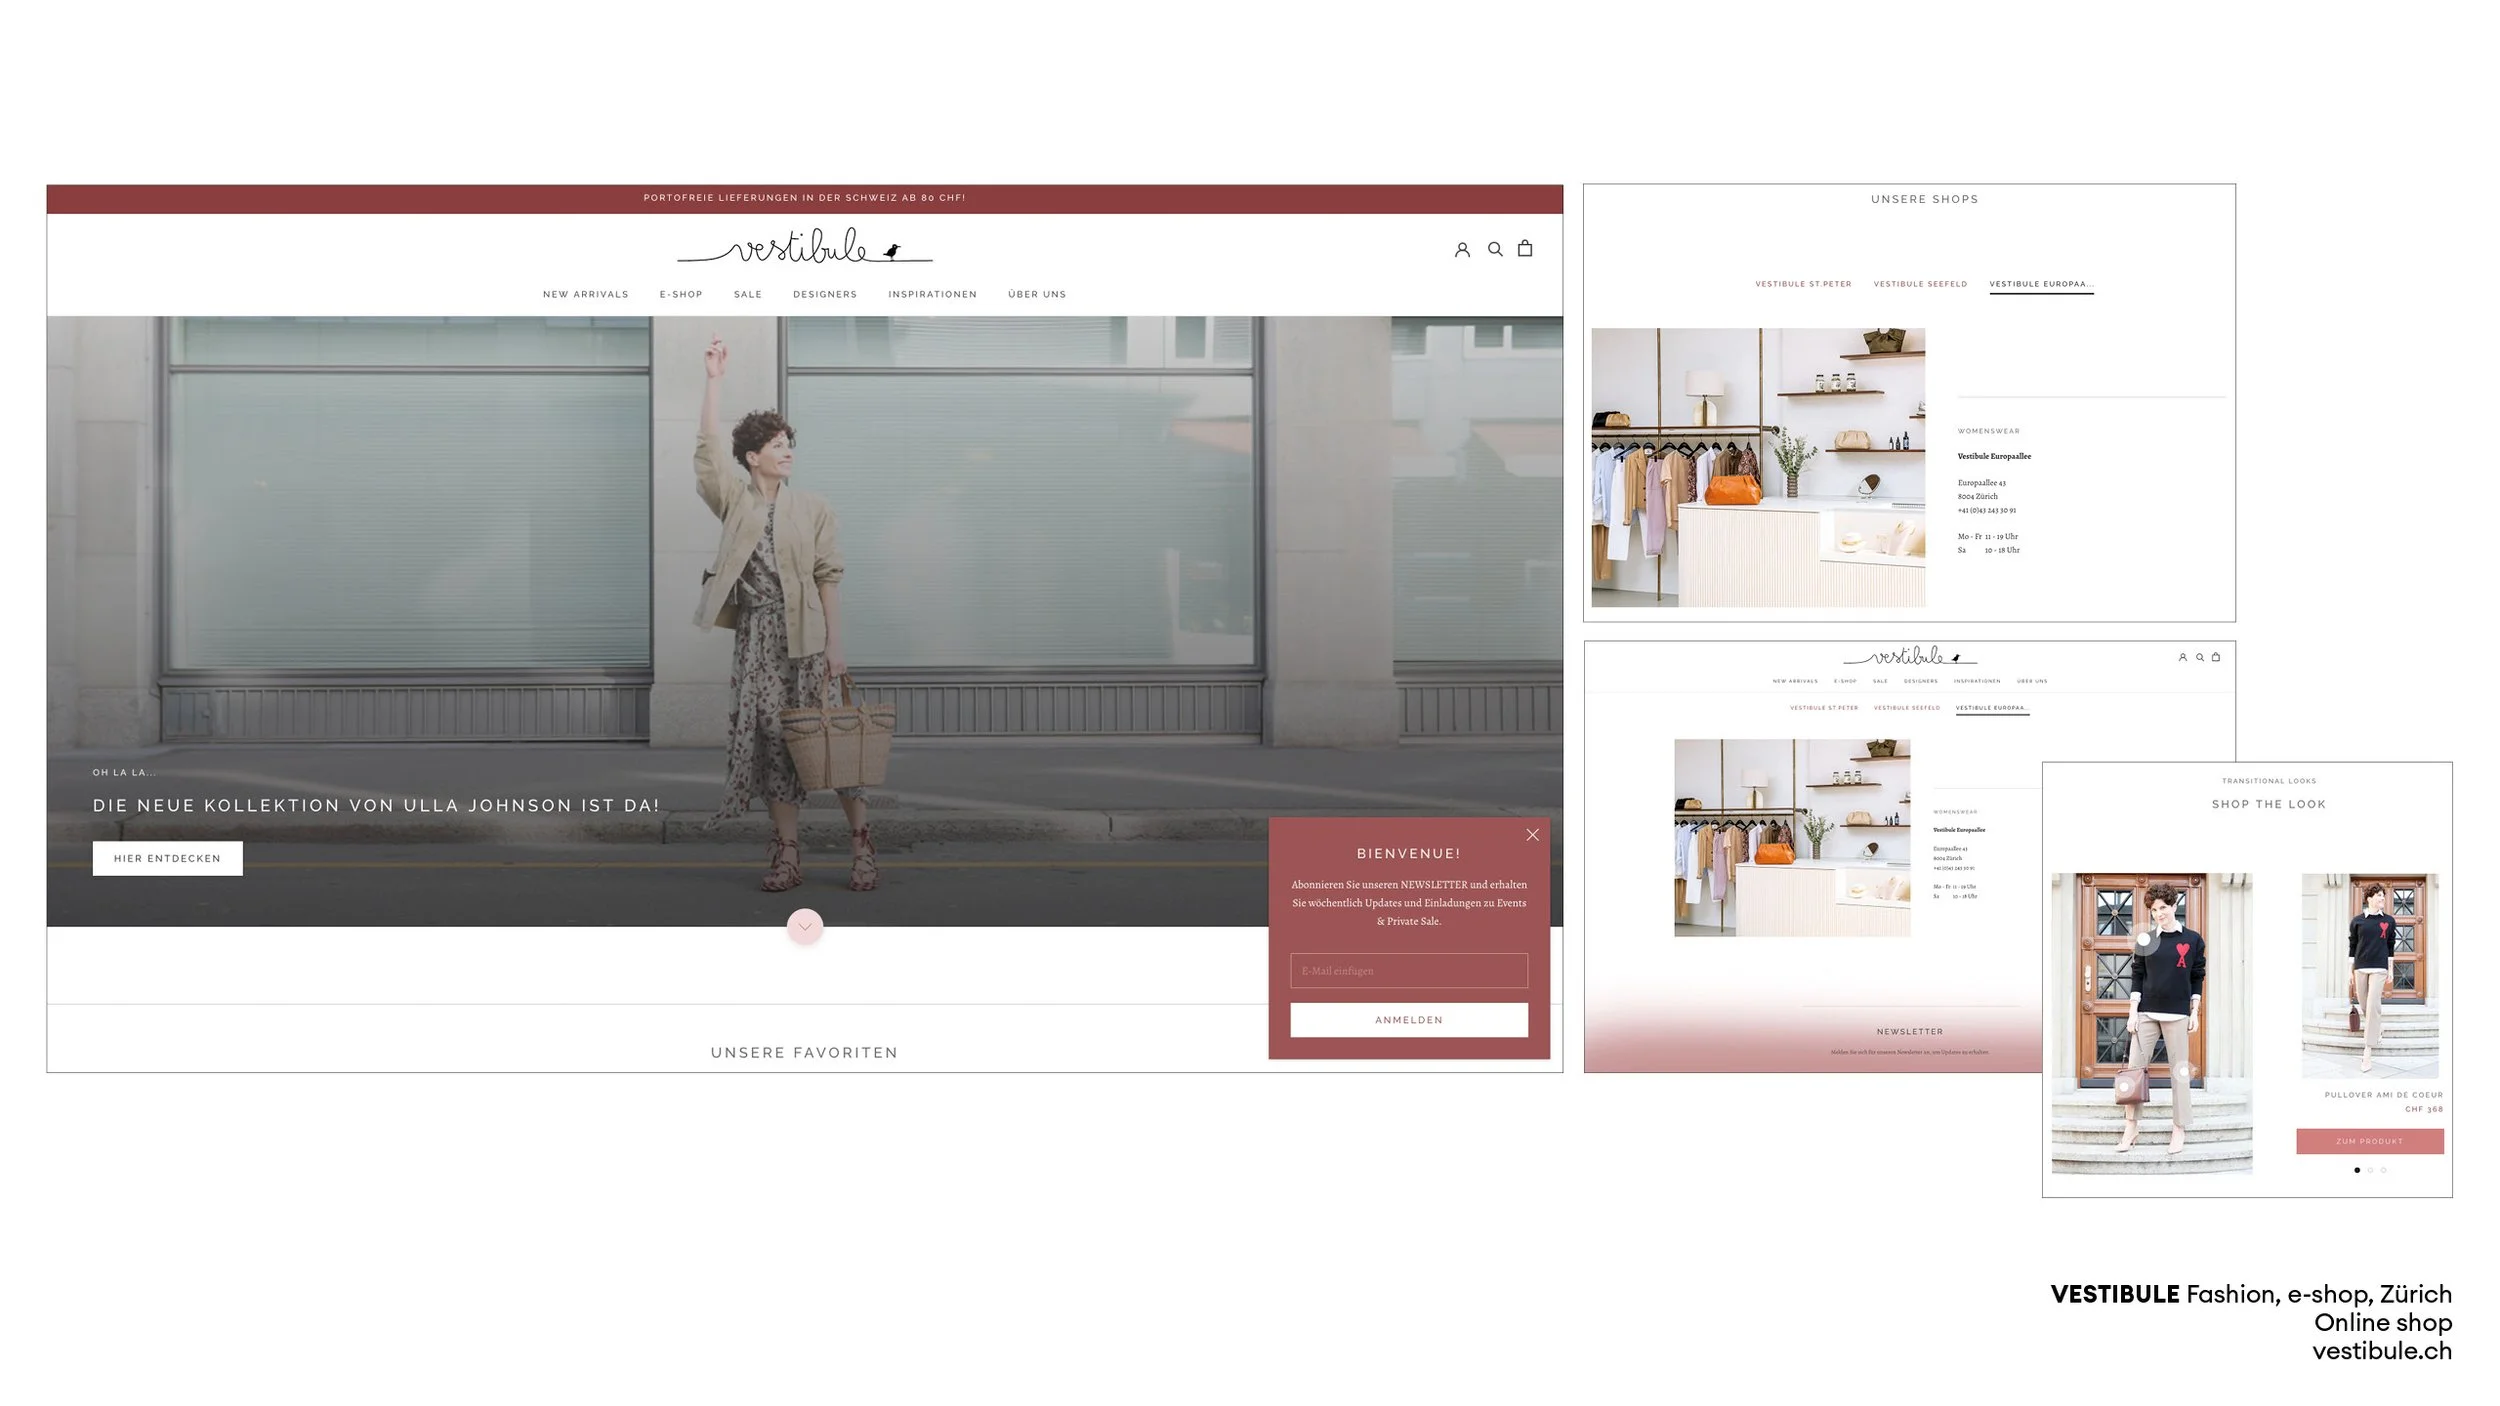The height and width of the screenshot is (1406, 2500).
Task: Select VESTIBULE SEEFELD tab in Unsere Shops
Action: click(1920, 284)
